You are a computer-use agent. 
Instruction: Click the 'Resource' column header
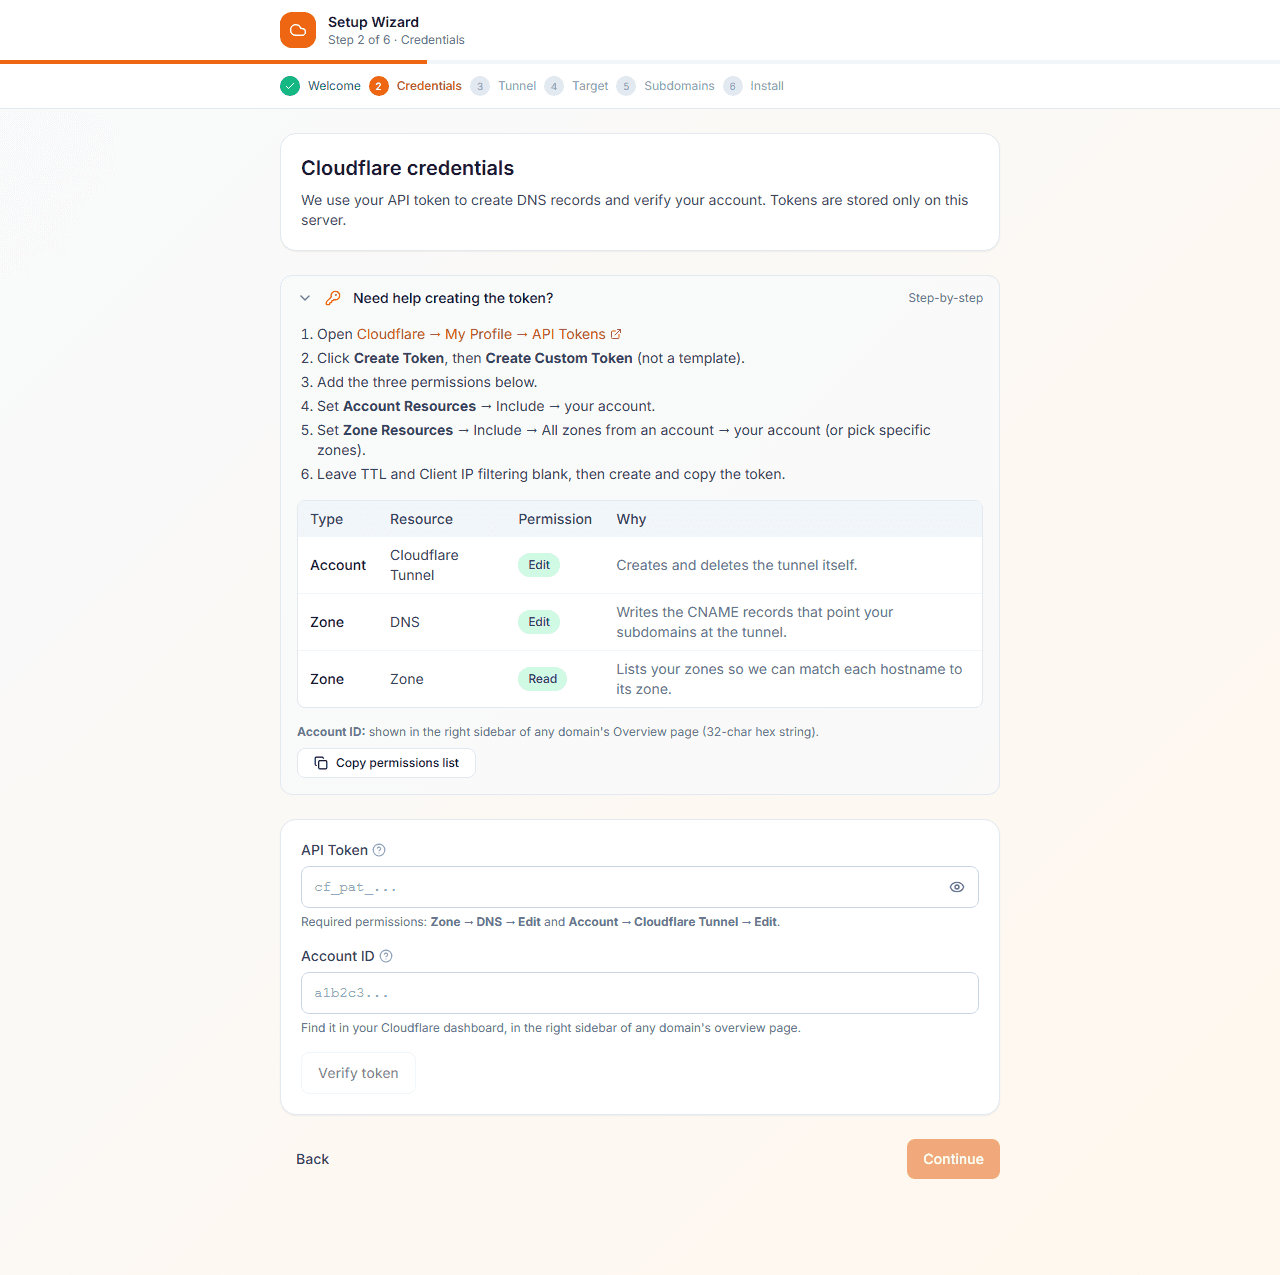tap(421, 519)
